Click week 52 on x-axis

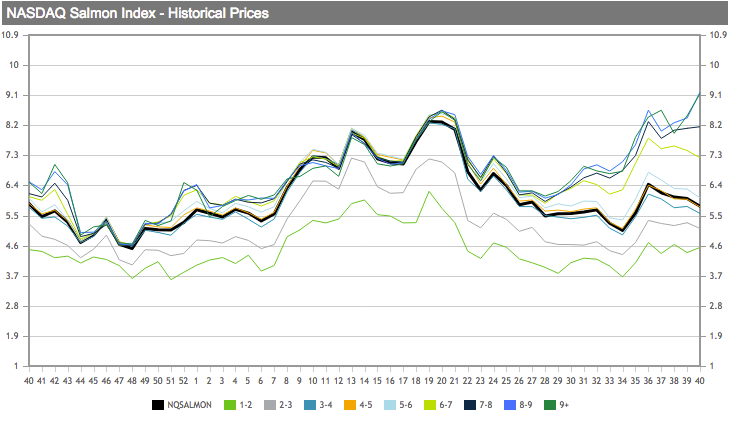(183, 381)
